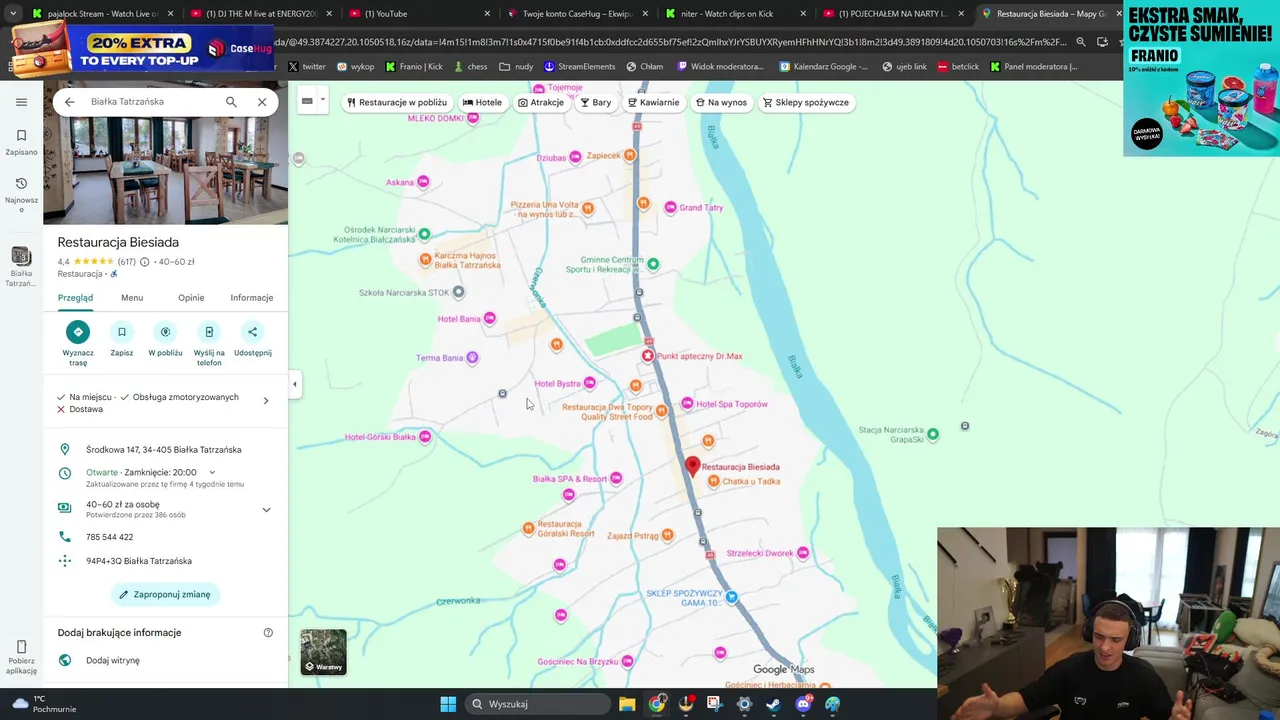Filter by Restauracje w pobliżu
The width and height of the screenshot is (1280, 720).
tap(396, 102)
